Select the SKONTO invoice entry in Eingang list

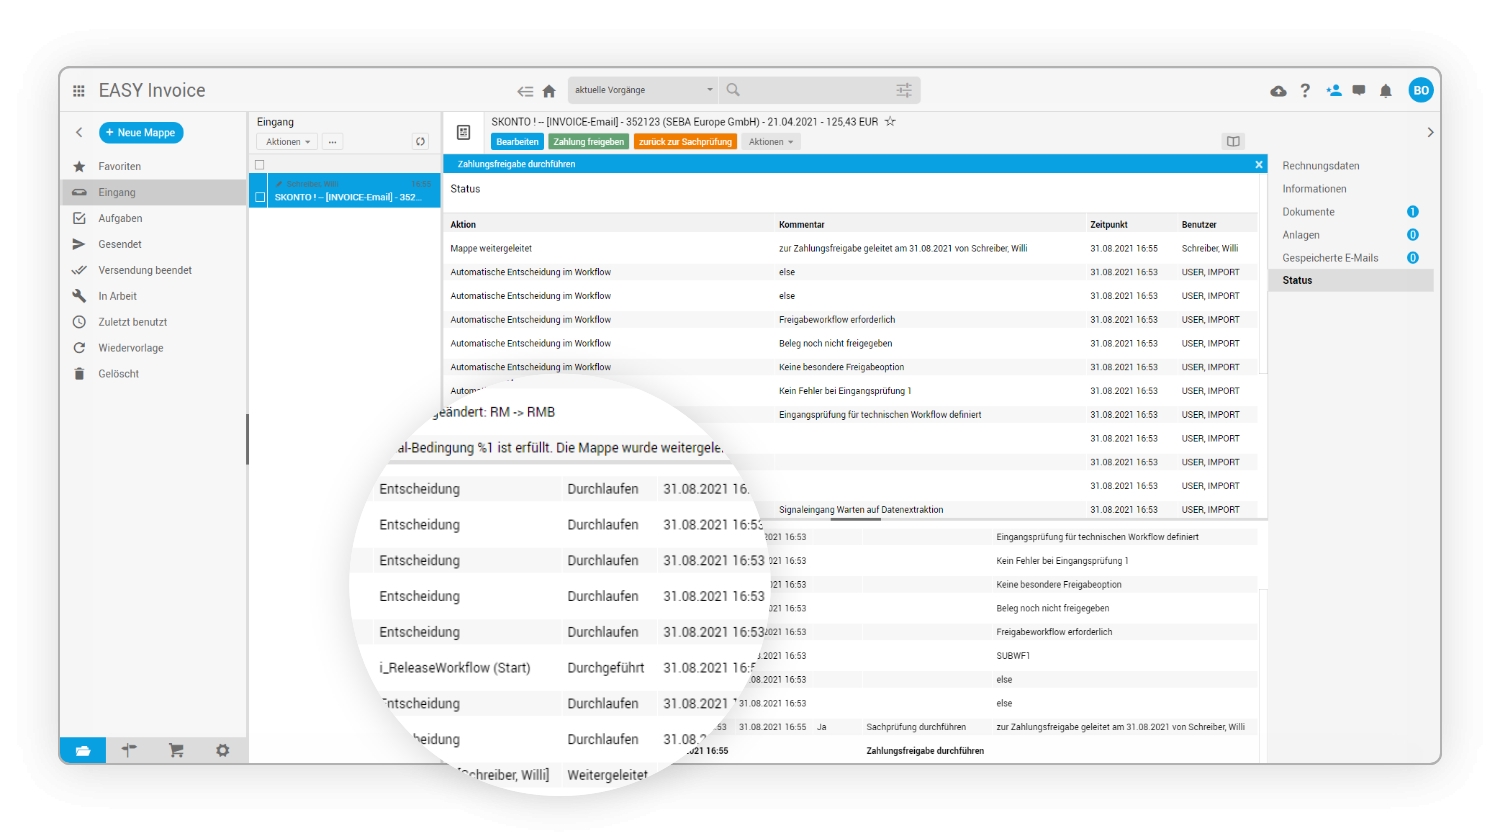click(x=345, y=191)
